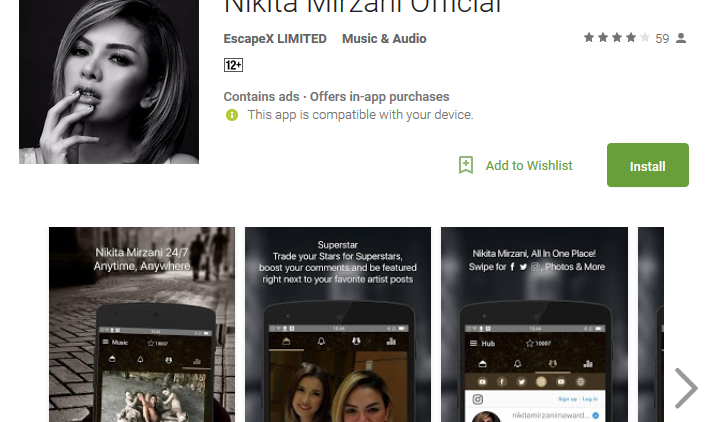
Task: Open the 'All In One Place' screenshot
Action: [x=534, y=325]
